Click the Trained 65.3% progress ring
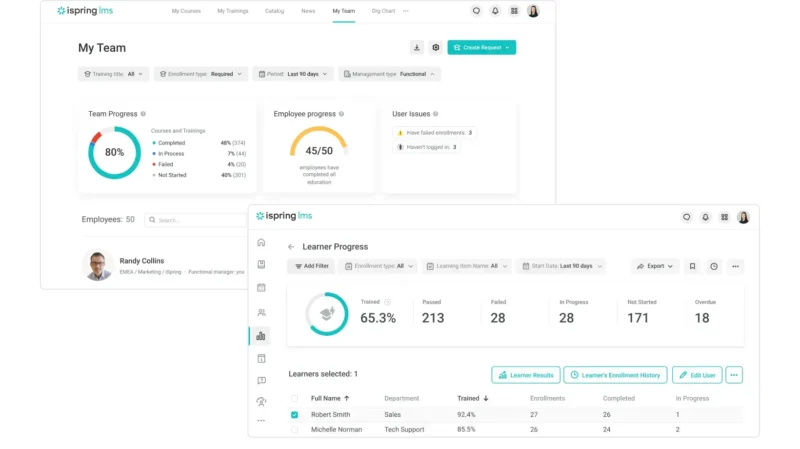 (x=327, y=314)
